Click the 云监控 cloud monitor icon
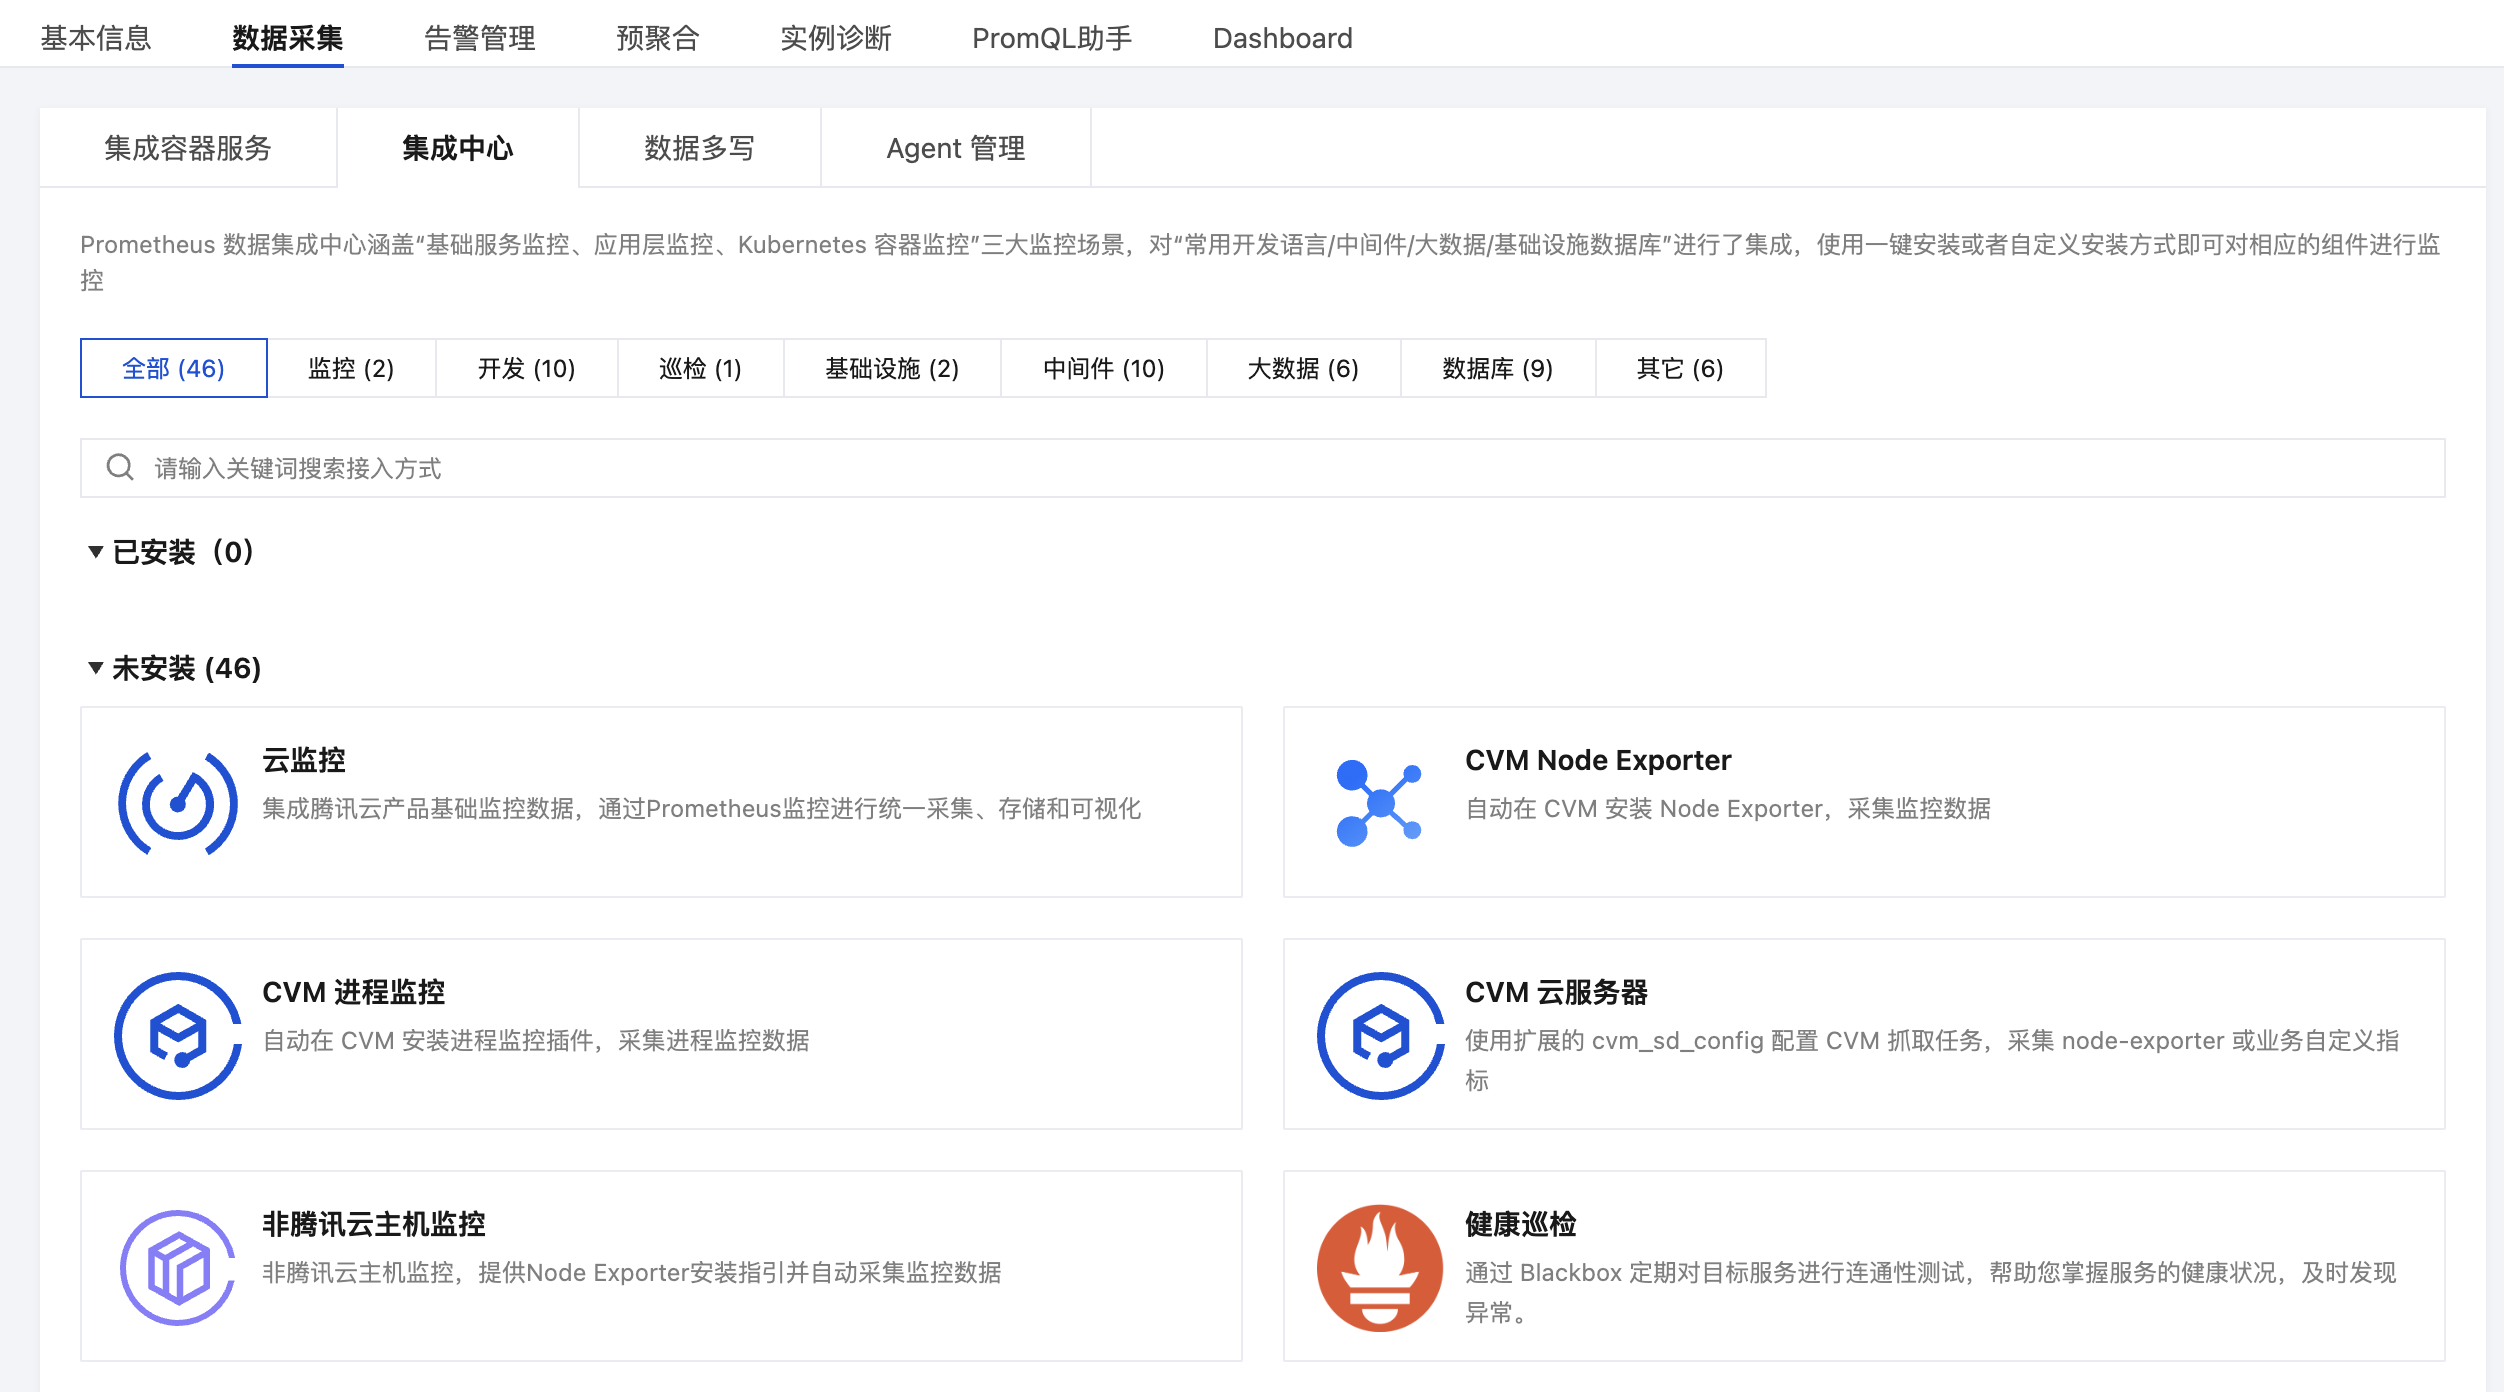The width and height of the screenshot is (2504, 1392). pyautogui.click(x=178, y=803)
